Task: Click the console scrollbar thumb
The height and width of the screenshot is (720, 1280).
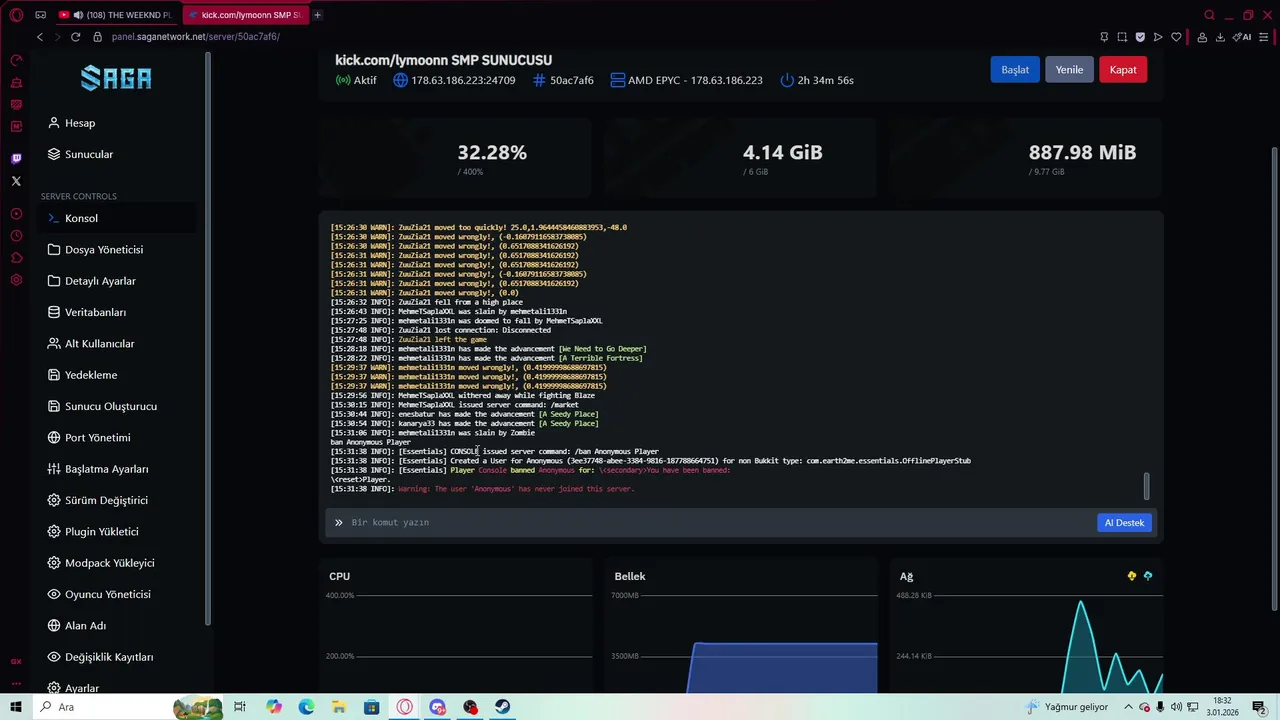Action: tap(1146, 486)
